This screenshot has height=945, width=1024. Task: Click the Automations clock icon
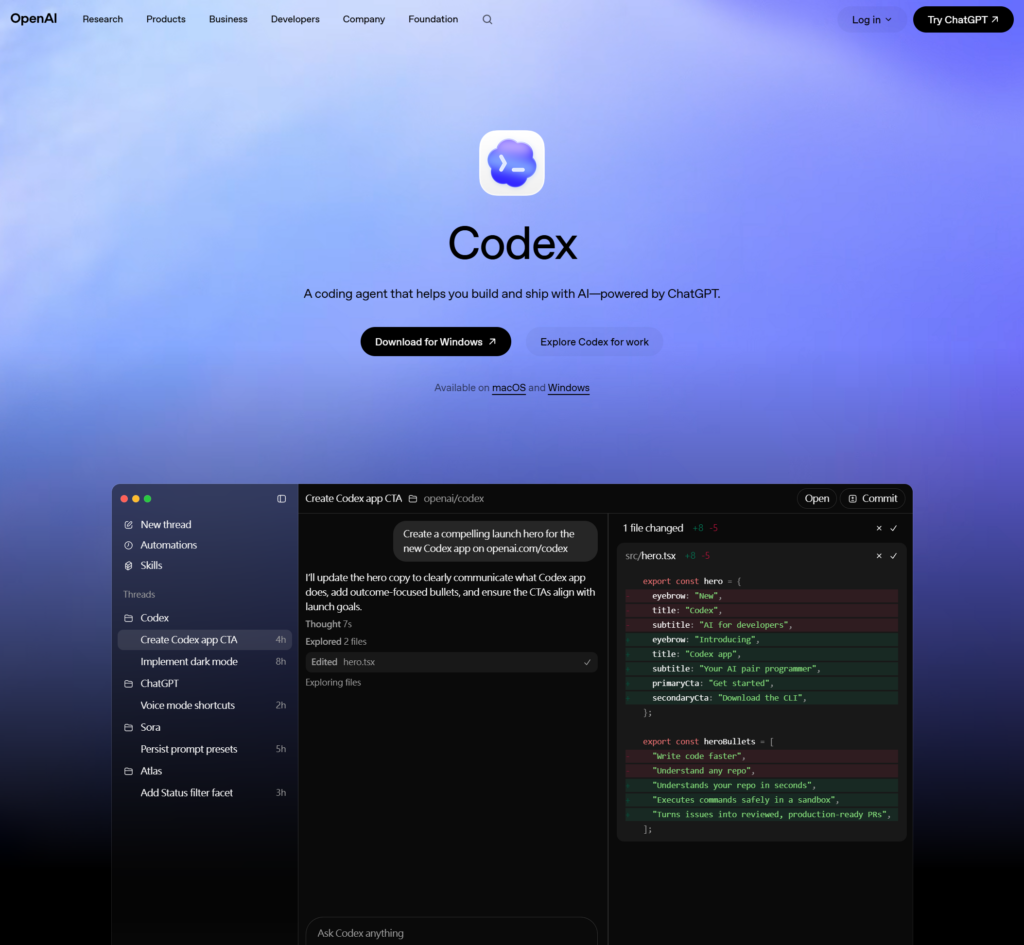point(129,545)
